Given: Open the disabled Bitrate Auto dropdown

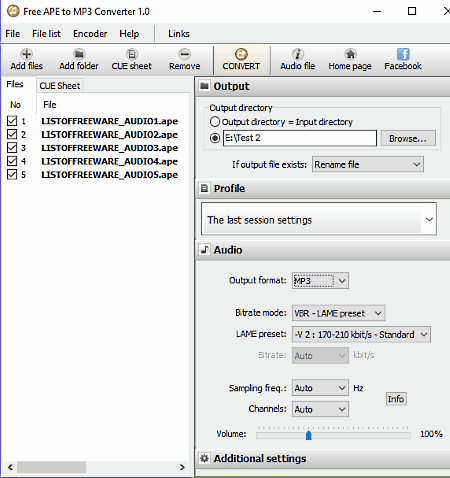Looking at the screenshot, I should [x=320, y=356].
